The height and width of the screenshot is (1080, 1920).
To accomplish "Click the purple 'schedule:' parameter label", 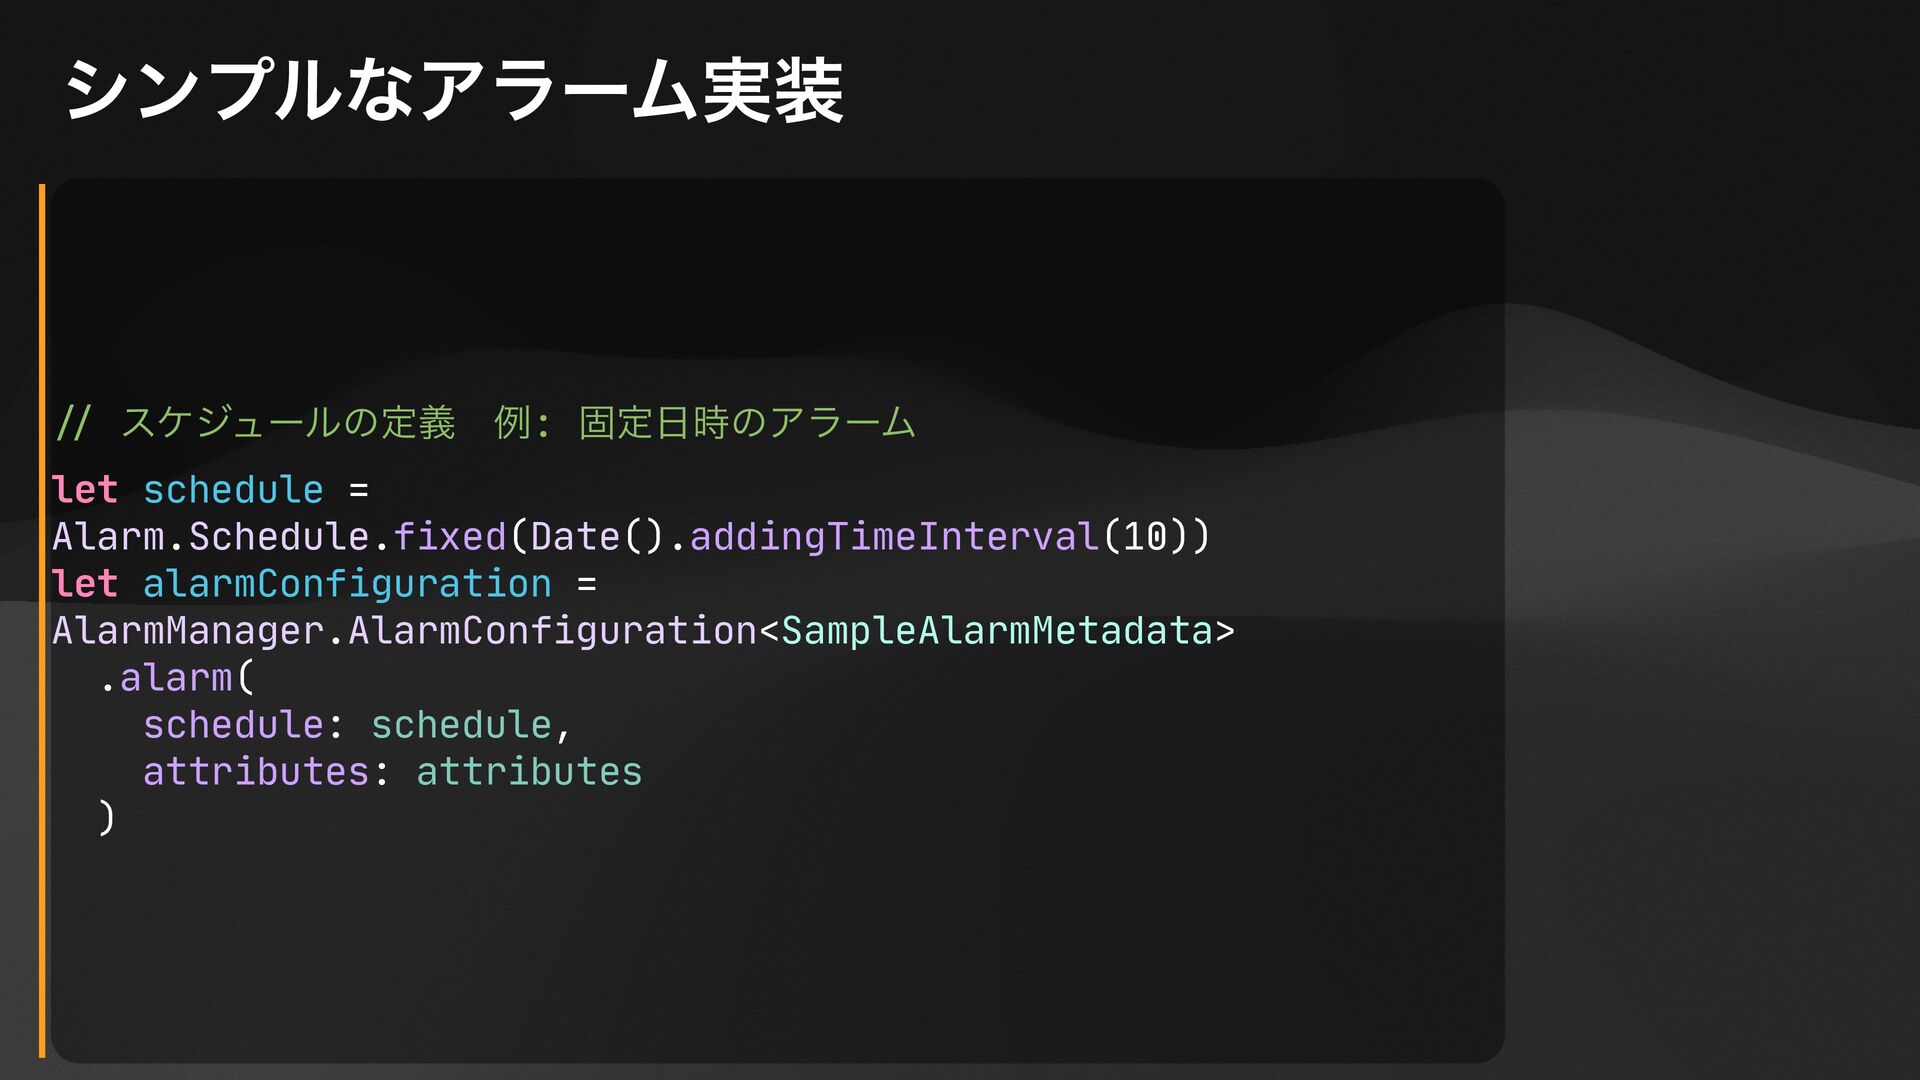I will coord(243,725).
